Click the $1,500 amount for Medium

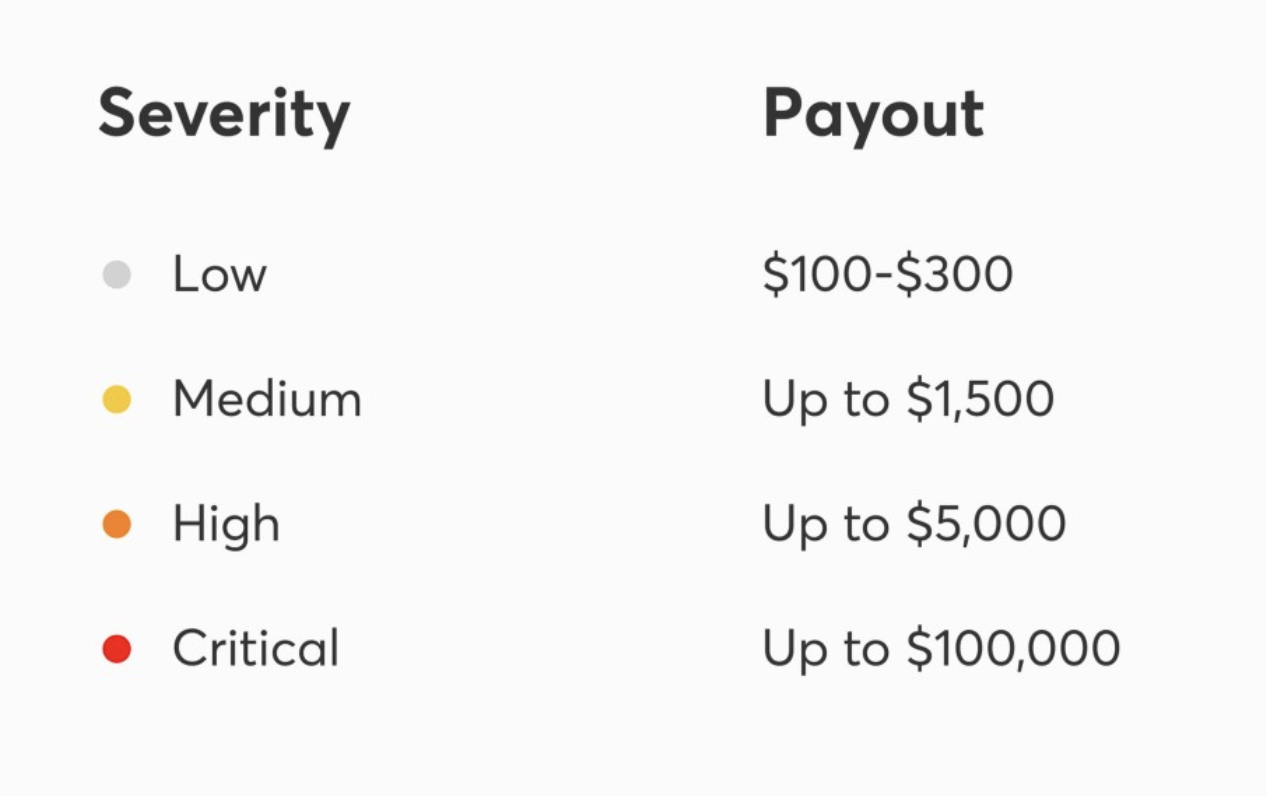(980, 400)
